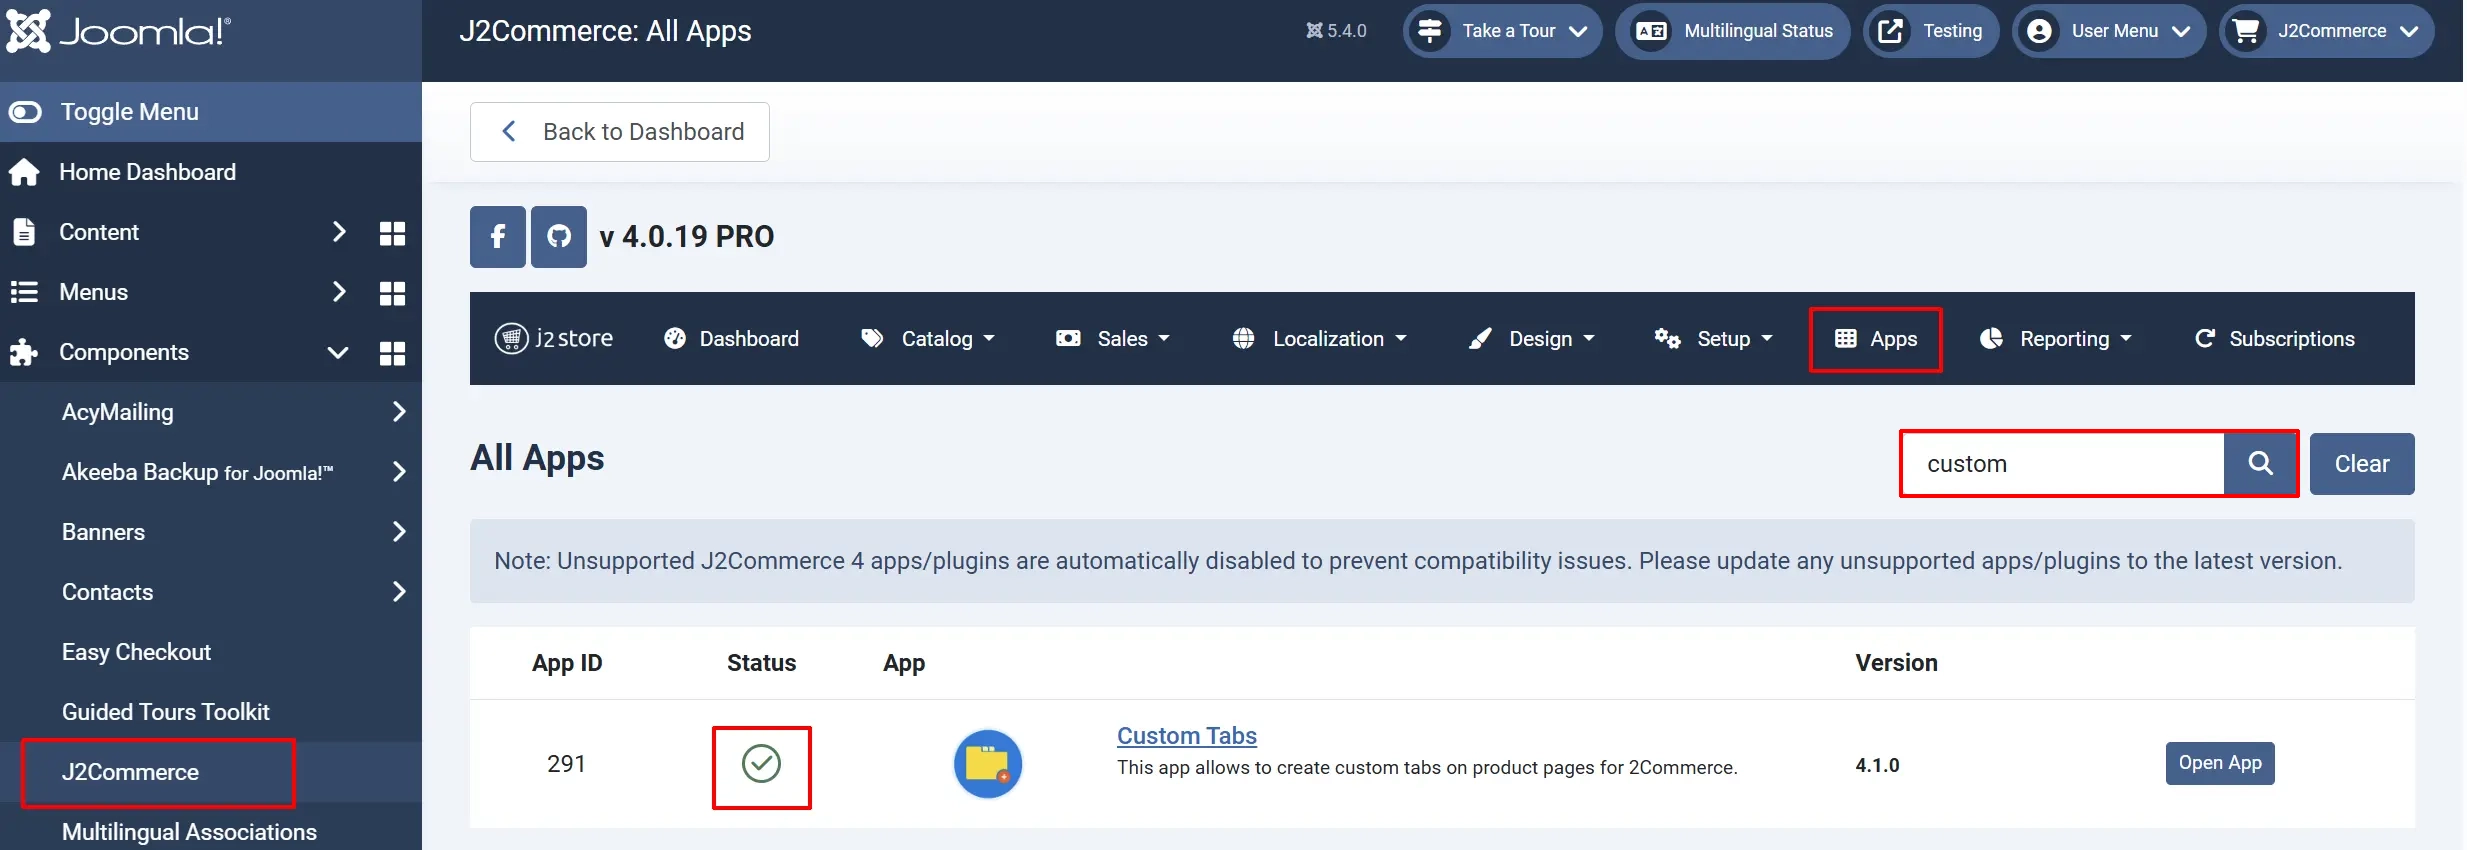Open the J2Commerce Facebook page icon

pos(498,237)
